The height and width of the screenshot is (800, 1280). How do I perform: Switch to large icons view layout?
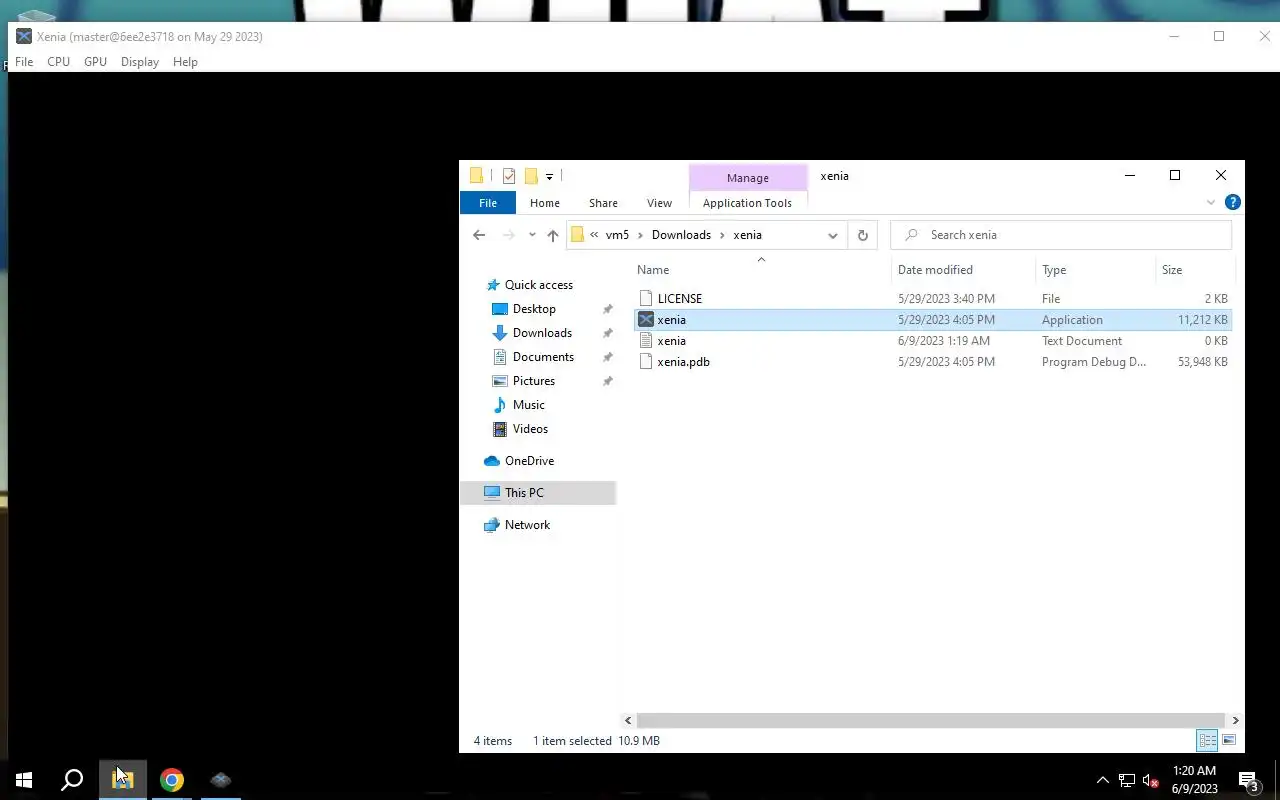(1229, 741)
